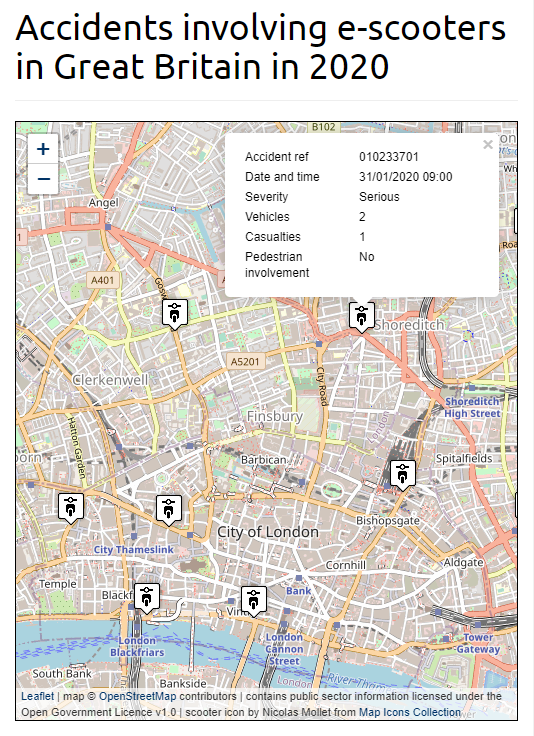Click the severity value Serious
Screen dimensions: 534x736
379,197
